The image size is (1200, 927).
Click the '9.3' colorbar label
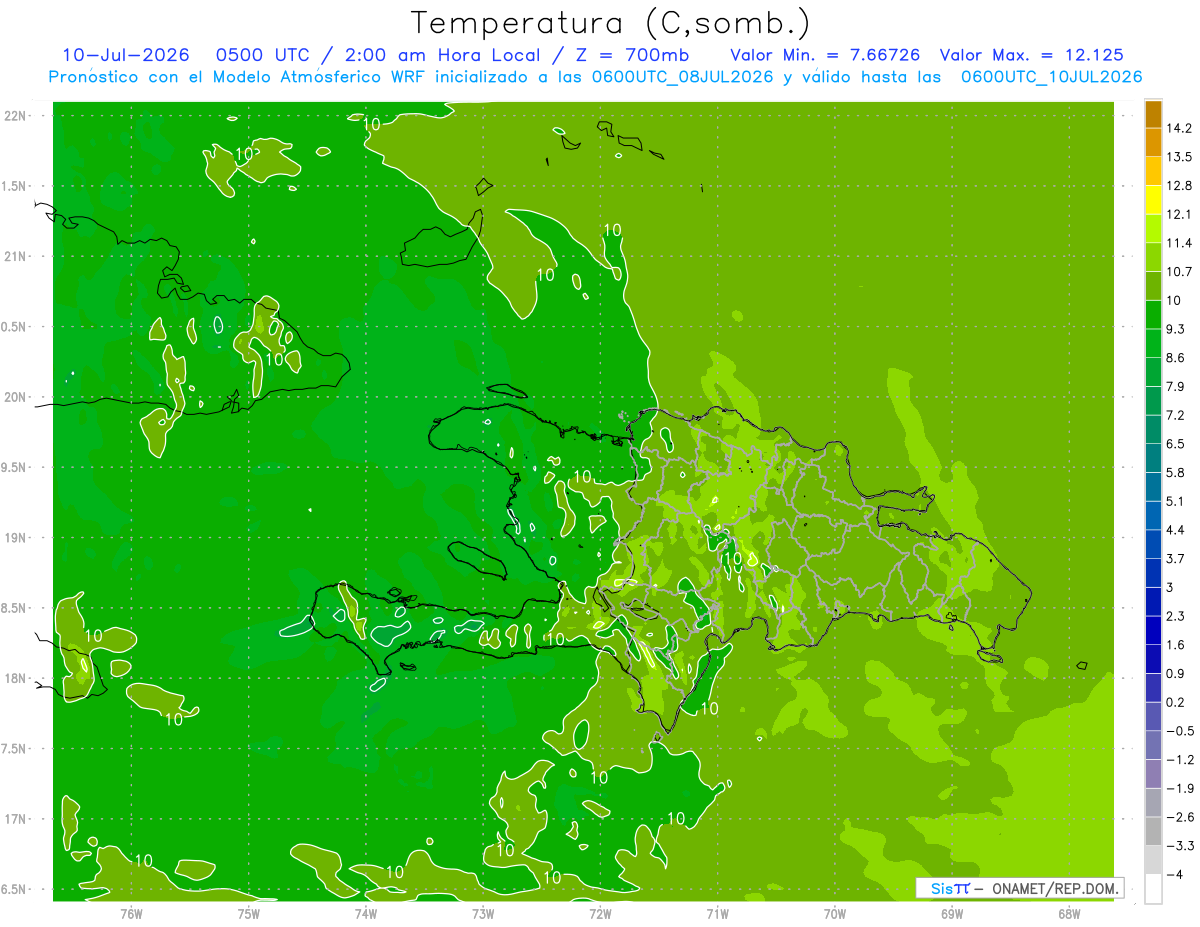pos(1176,330)
